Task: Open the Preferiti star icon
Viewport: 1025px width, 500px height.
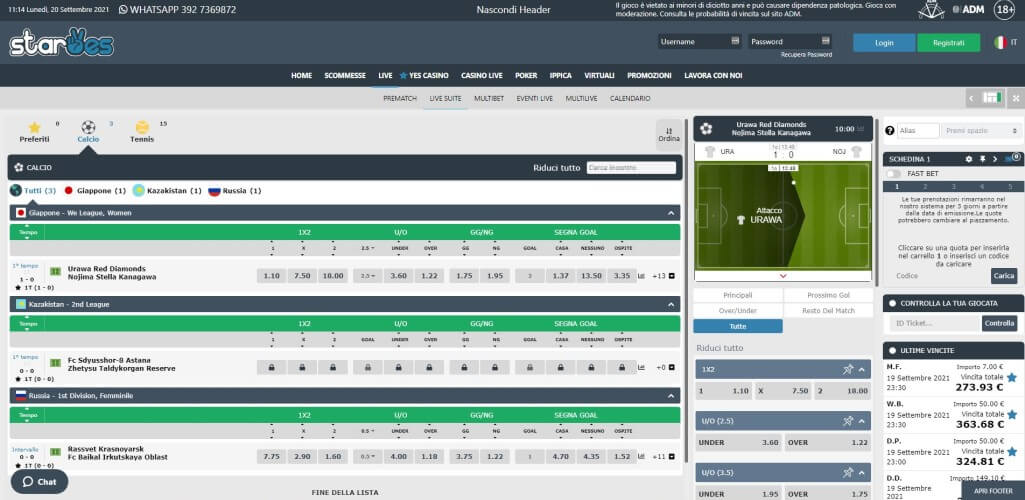Action: 35,127
